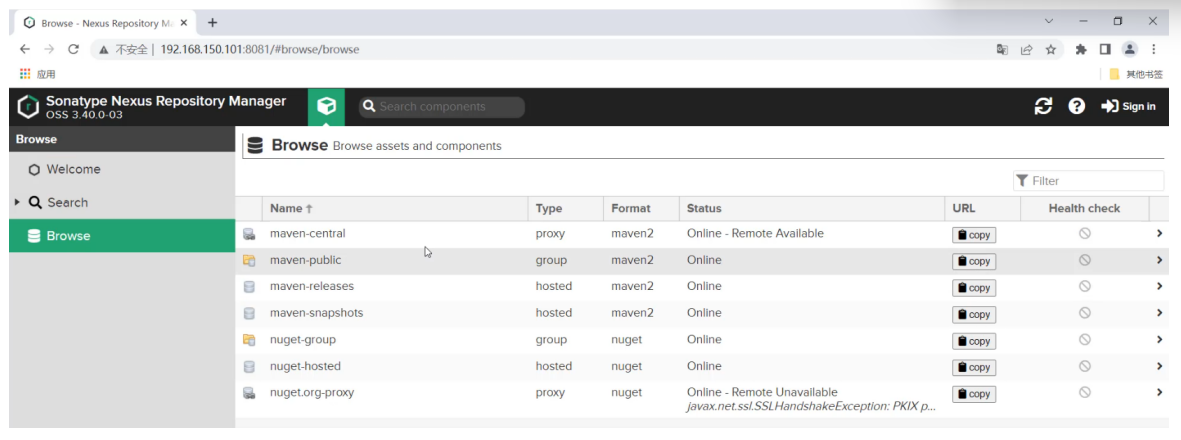1181x440 pixels.
Task: Copy URL of nuget-hosted
Action: [974, 368]
